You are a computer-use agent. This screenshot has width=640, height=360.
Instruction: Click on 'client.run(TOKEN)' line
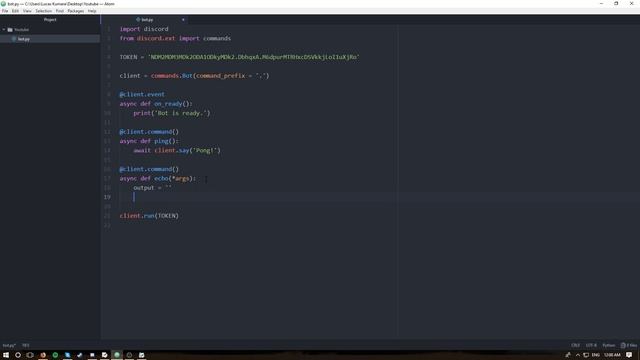149,216
